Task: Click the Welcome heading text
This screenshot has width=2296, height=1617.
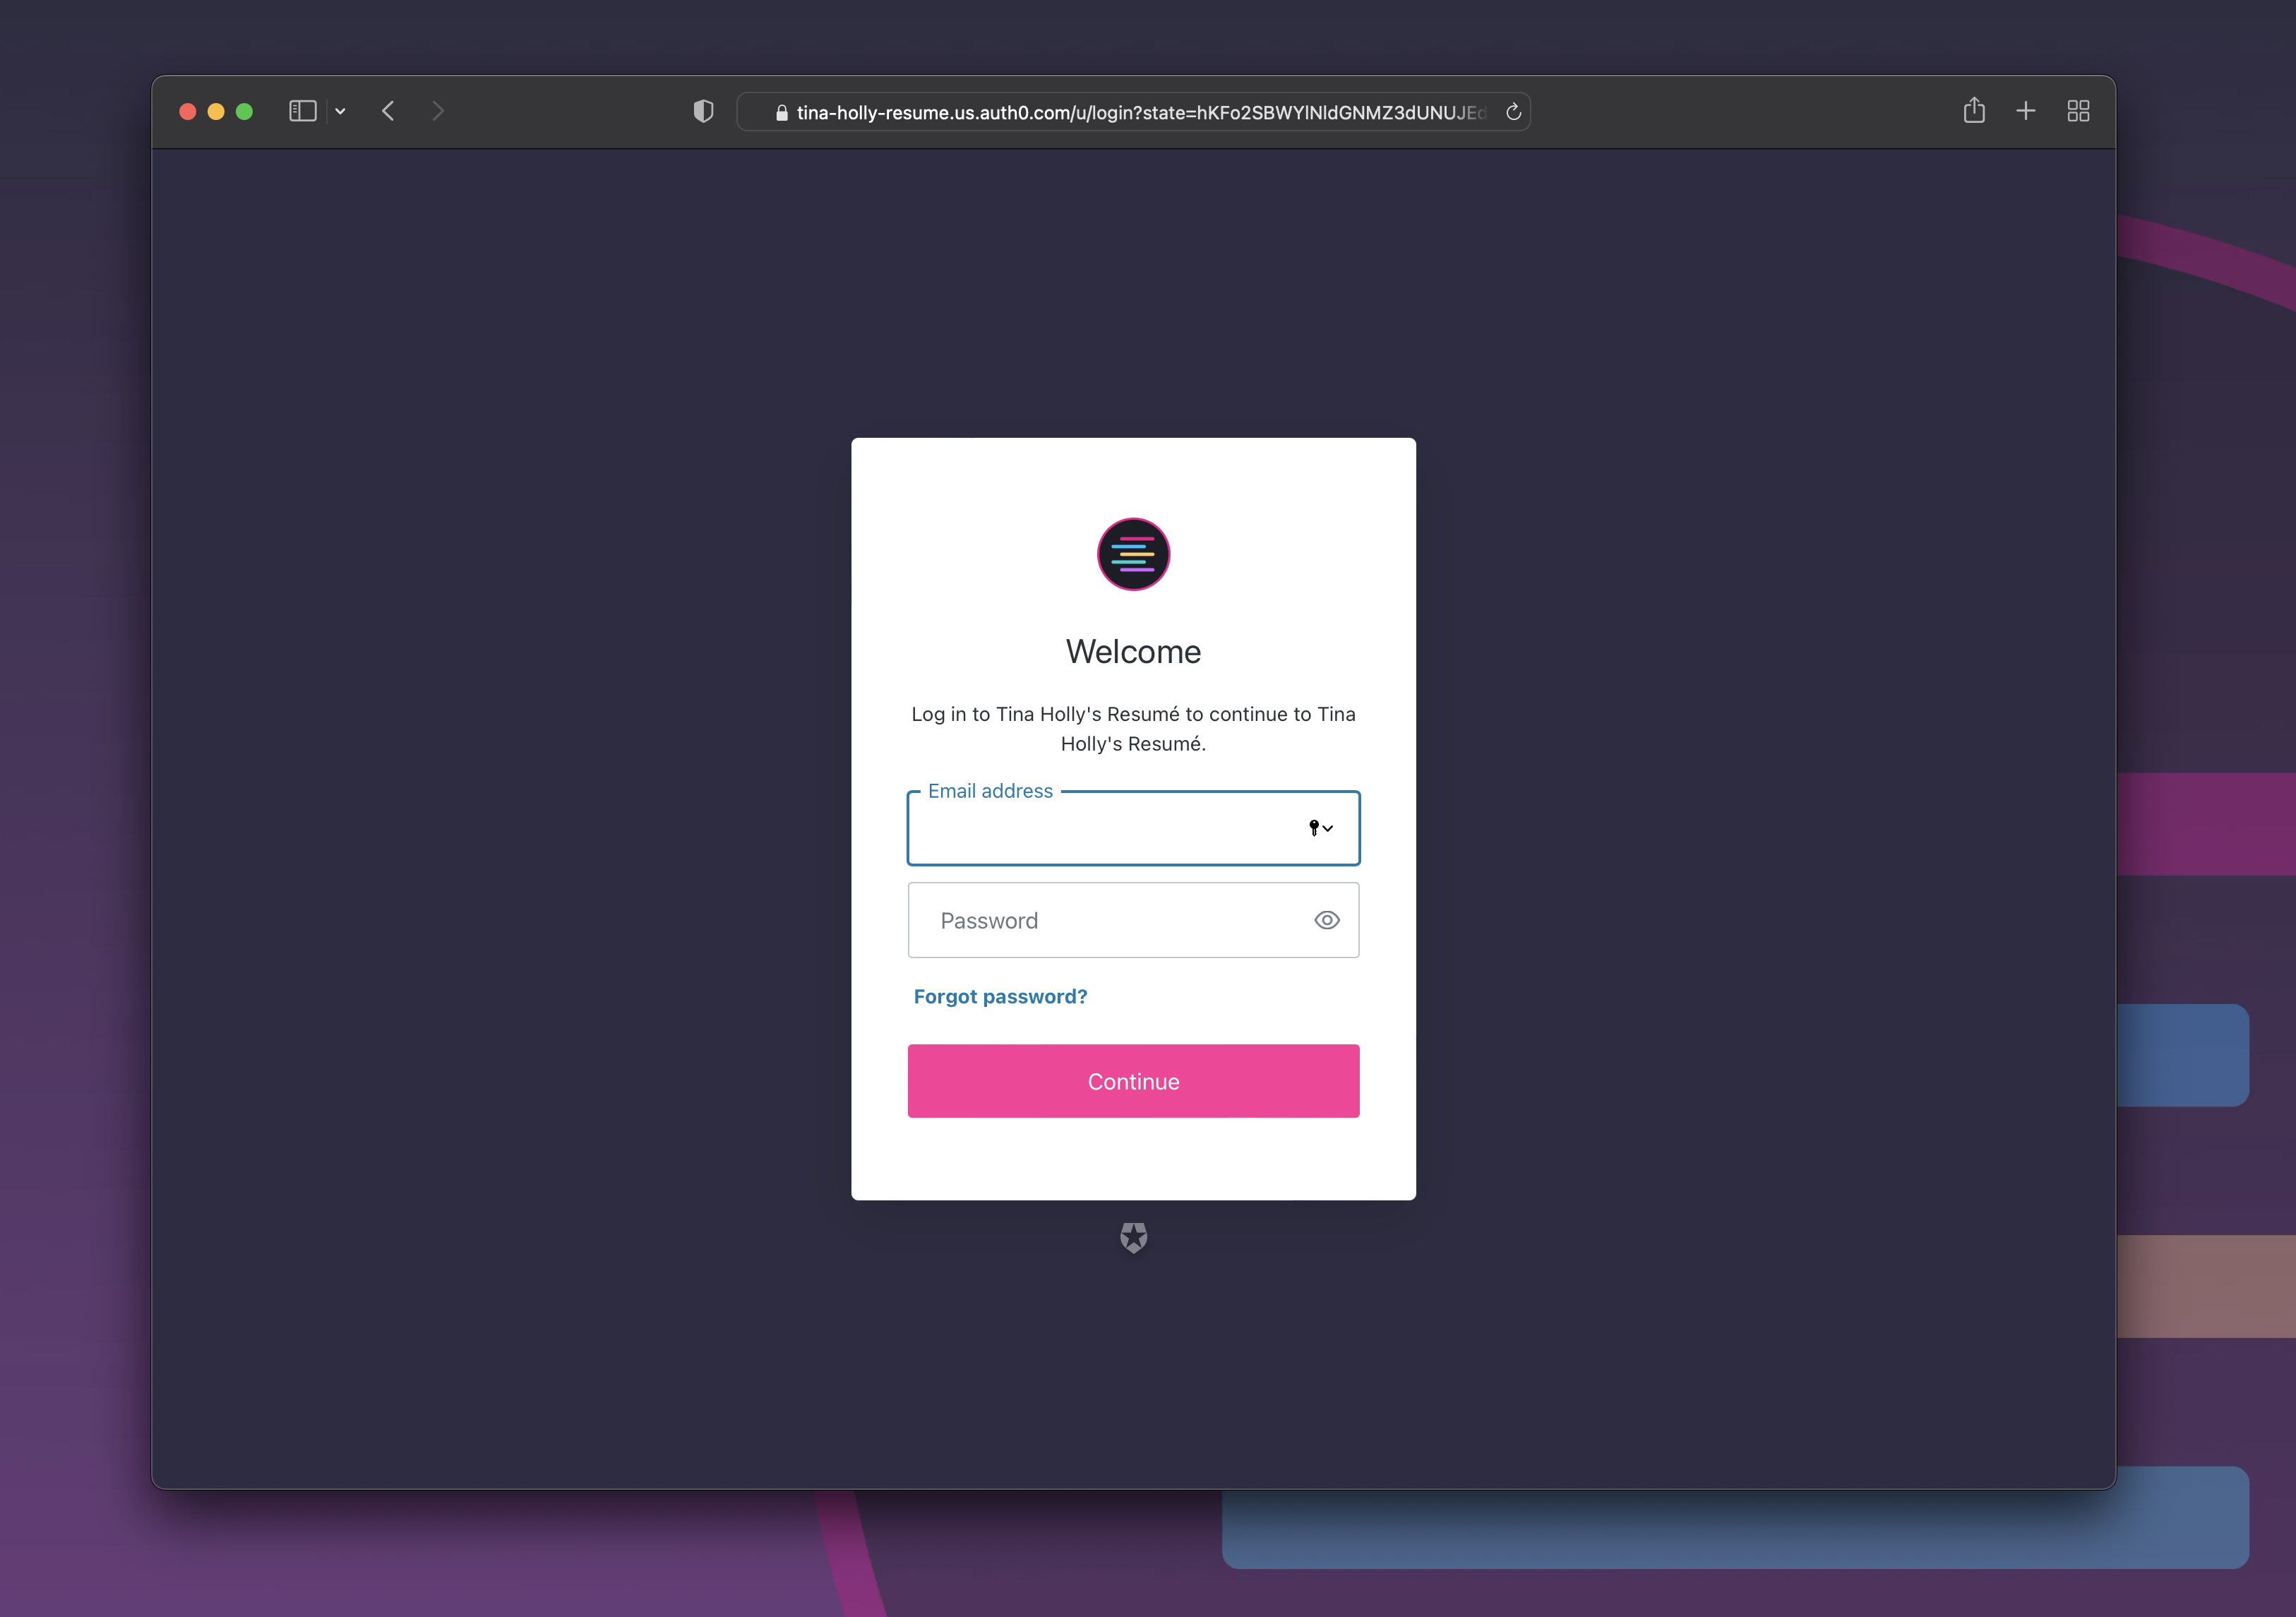Action: click(x=1133, y=652)
